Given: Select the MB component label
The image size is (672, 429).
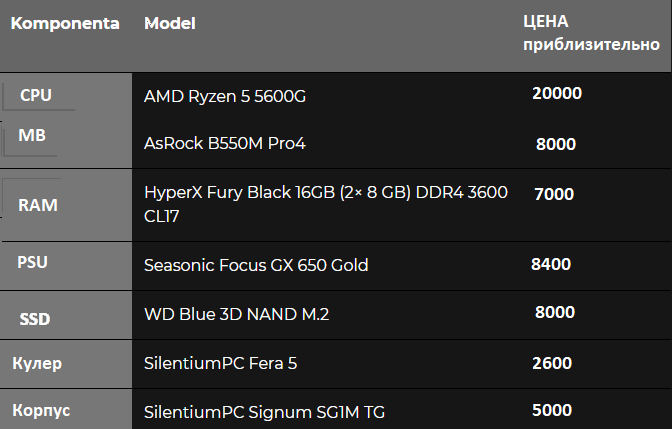Looking at the screenshot, I should pos(32,135).
